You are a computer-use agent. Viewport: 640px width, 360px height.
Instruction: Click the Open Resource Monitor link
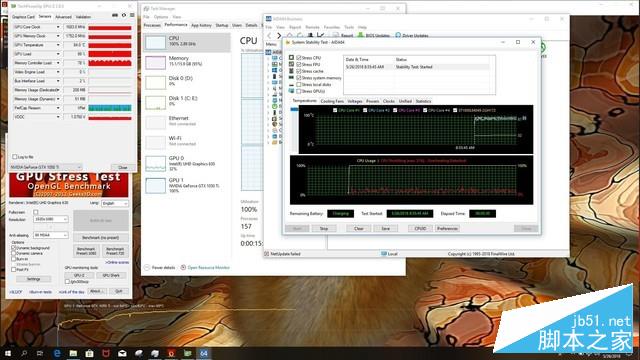coord(209,268)
